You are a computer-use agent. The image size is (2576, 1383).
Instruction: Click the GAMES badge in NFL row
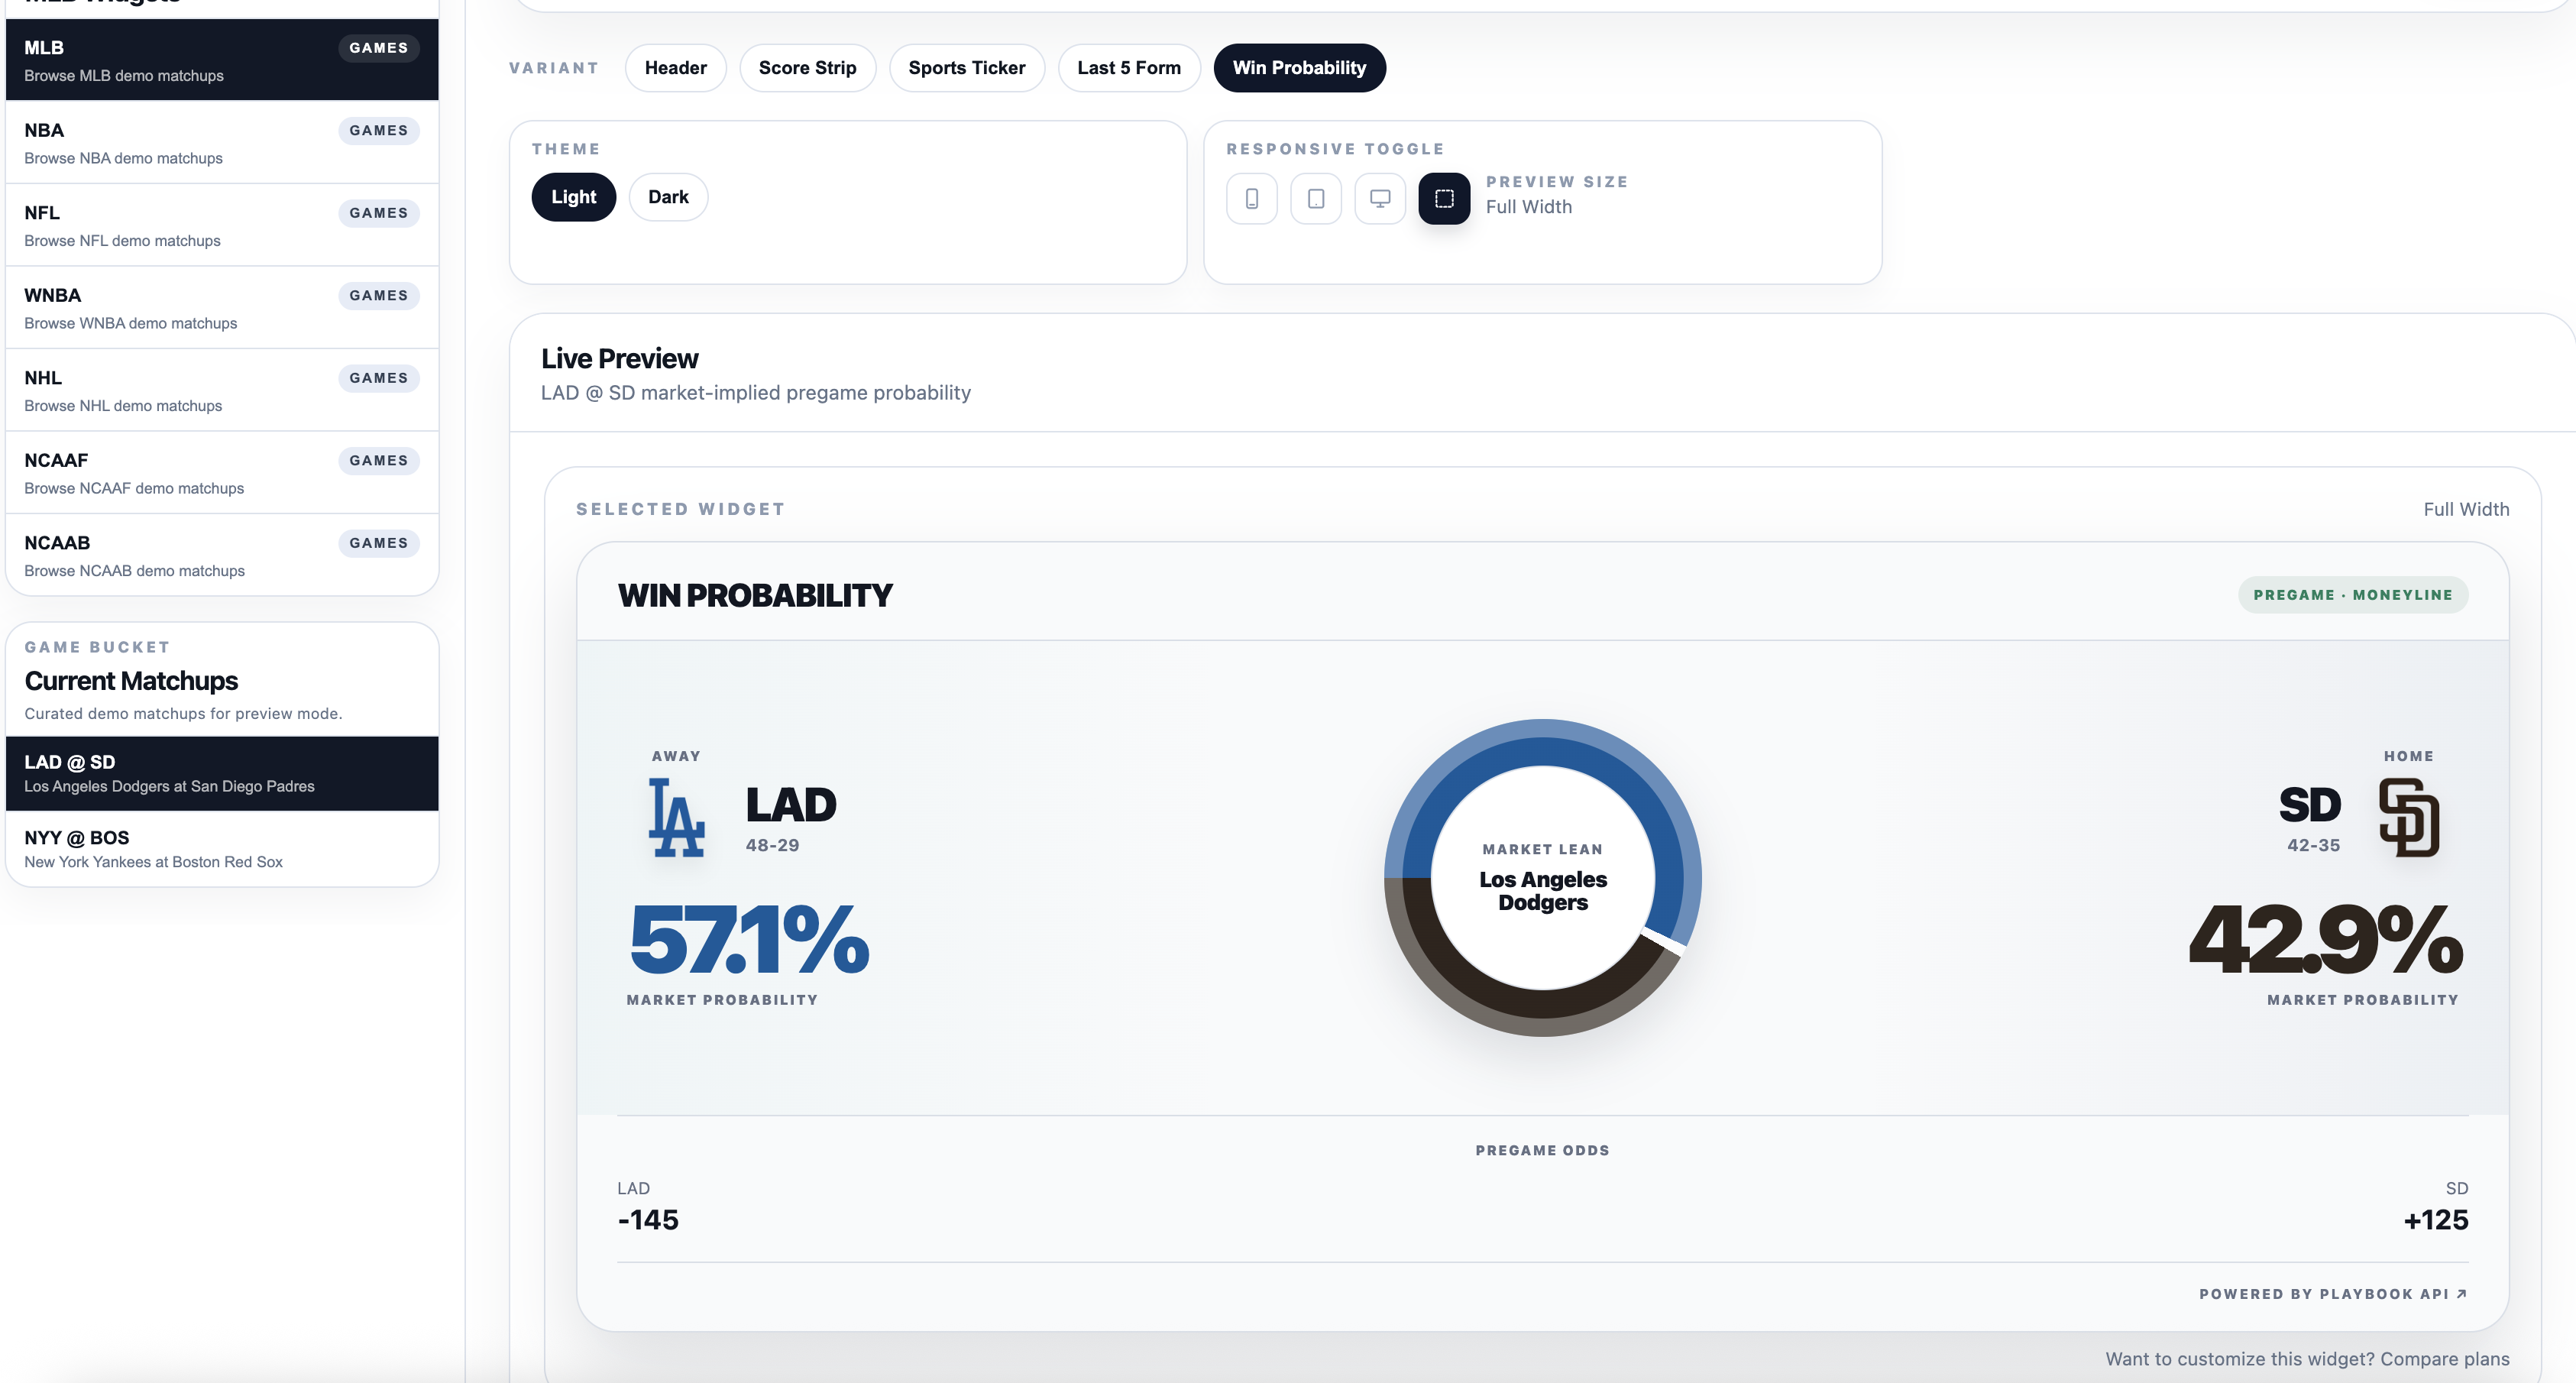tap(379, 213)
